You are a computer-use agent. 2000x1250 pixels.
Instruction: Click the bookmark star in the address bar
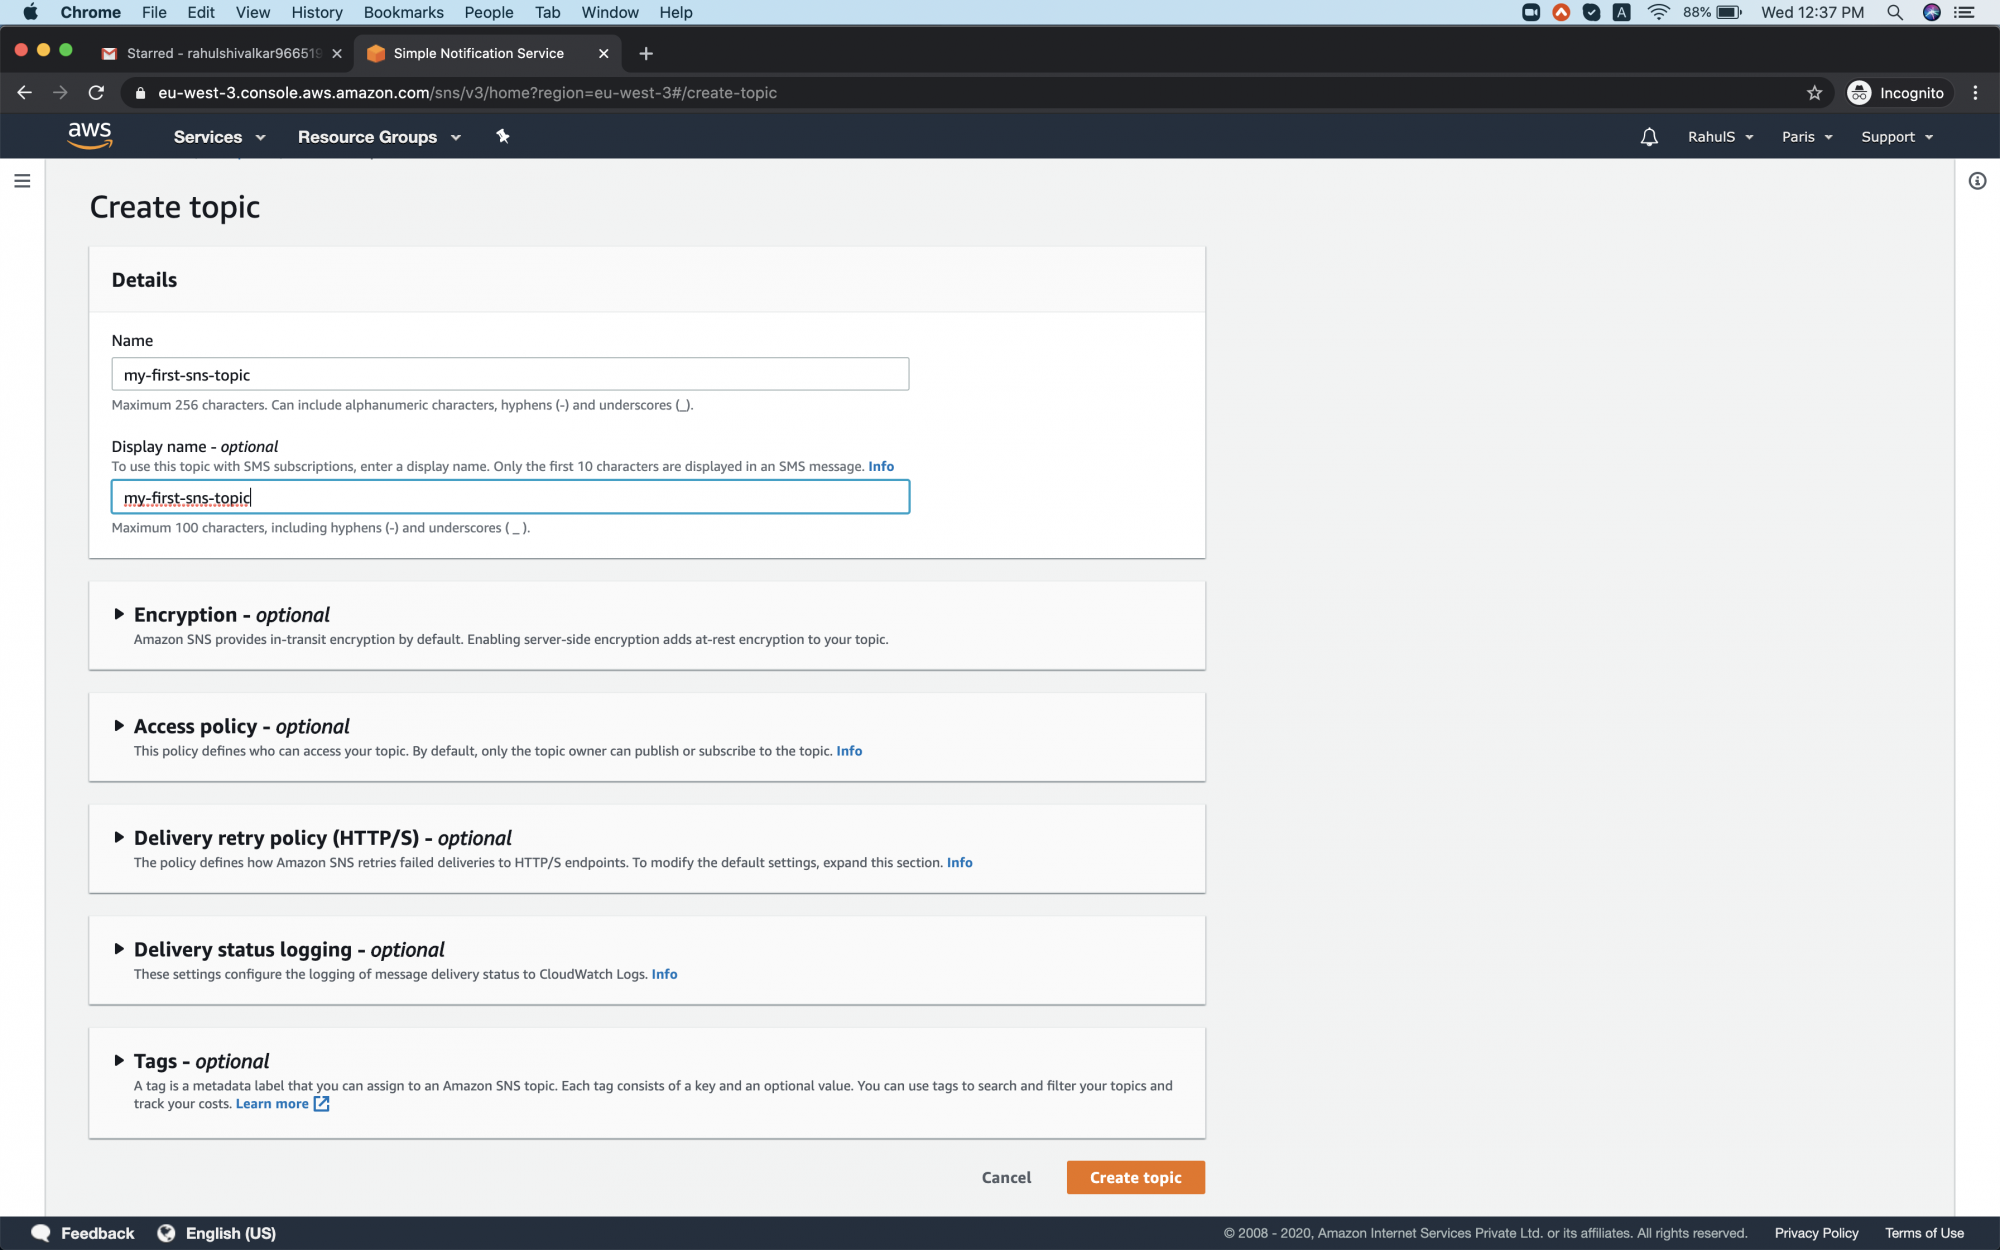(1813, 92)
